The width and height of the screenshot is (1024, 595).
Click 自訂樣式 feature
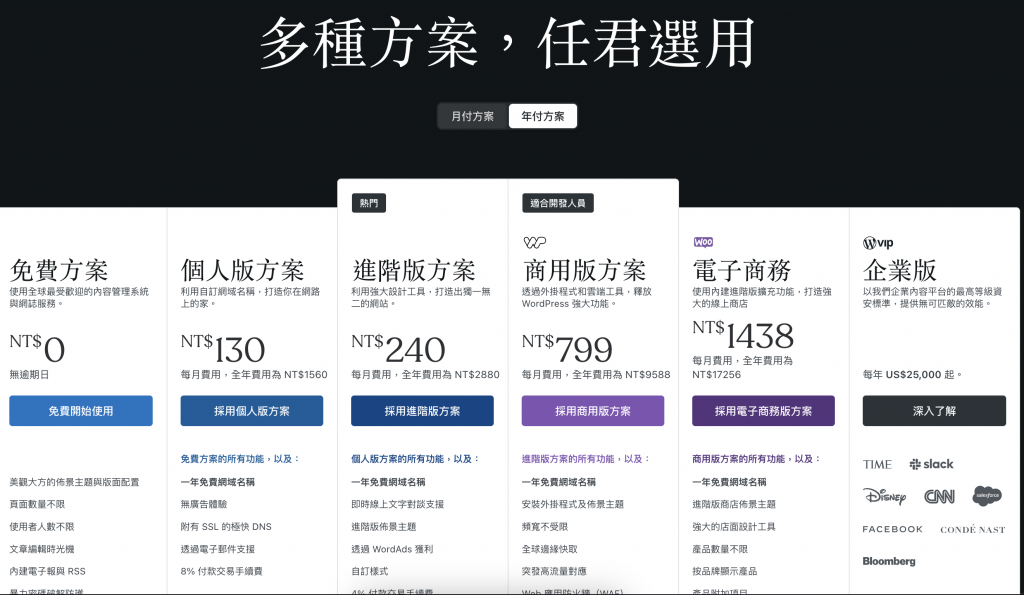pos(370,571)
